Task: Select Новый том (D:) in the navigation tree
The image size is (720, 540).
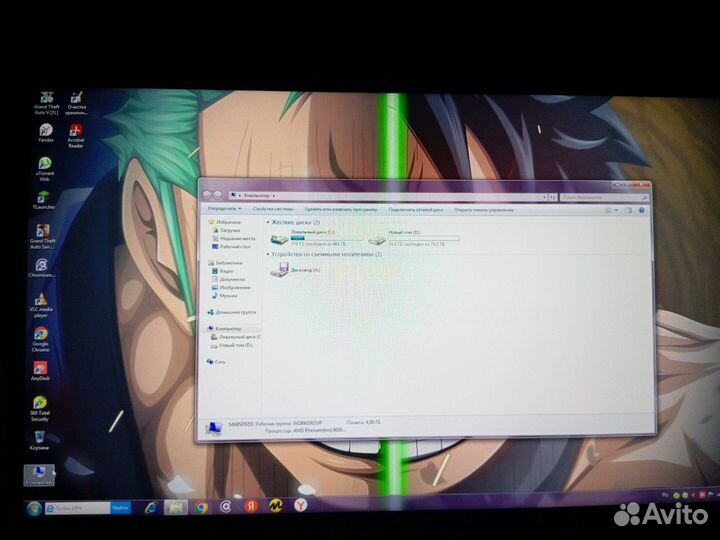Action: [x=231, y=345]
